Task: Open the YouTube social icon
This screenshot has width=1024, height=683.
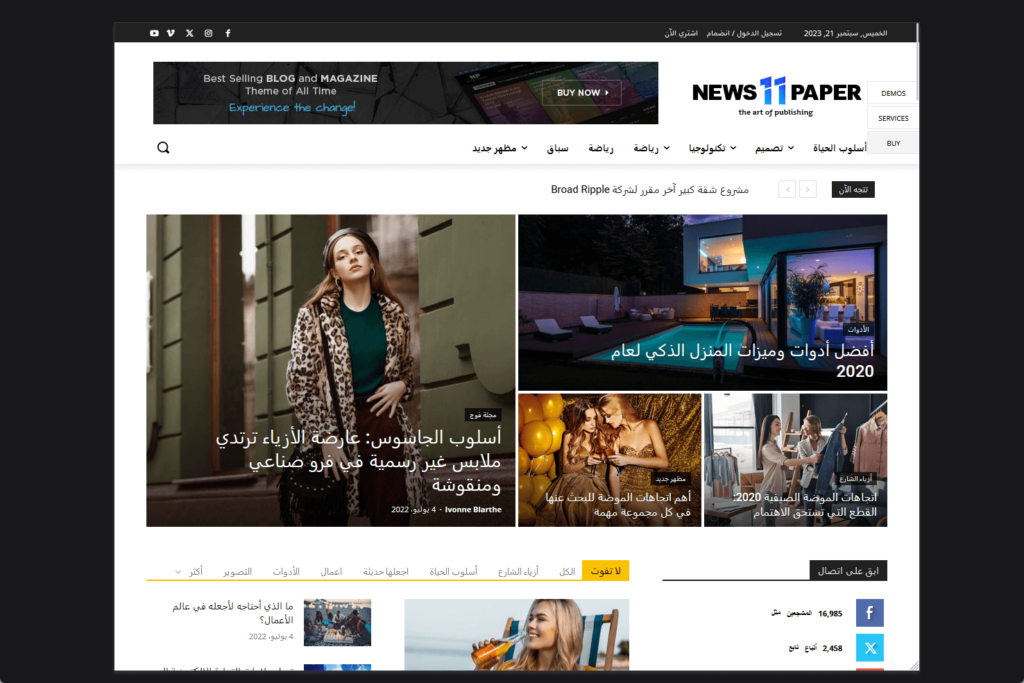Action: [154, 33]
